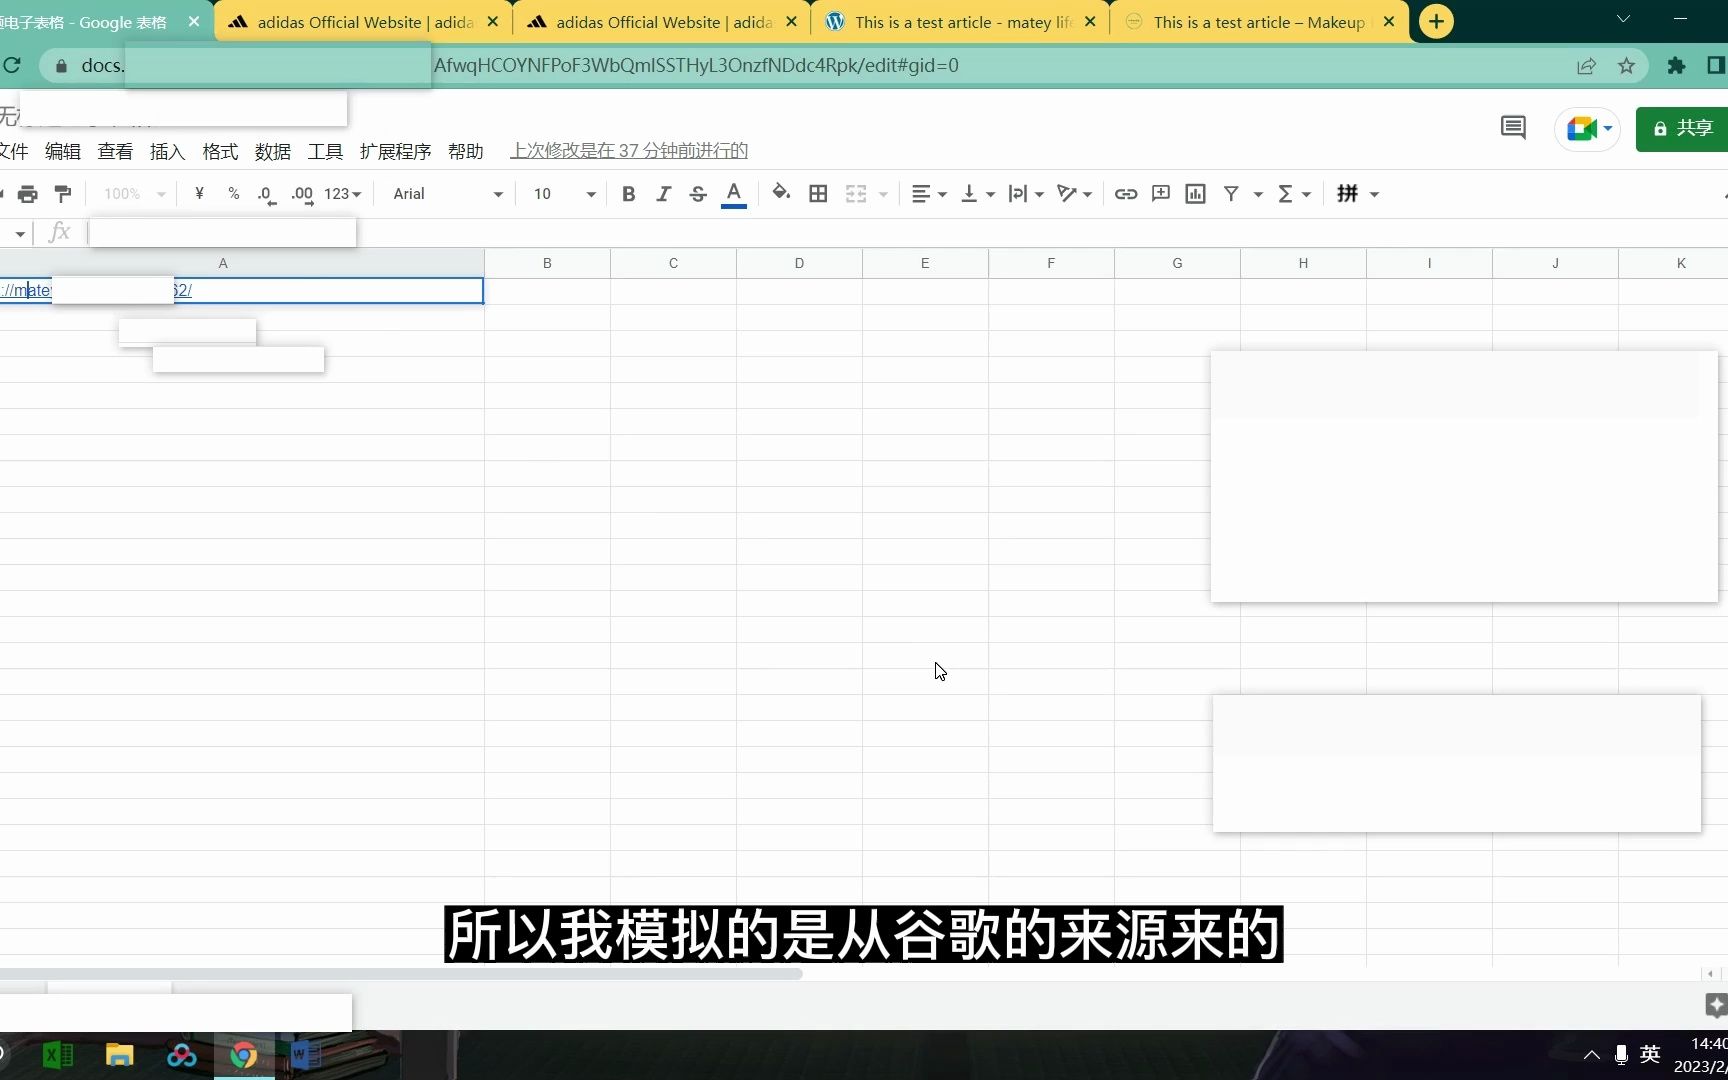Click the merge cells icon
The height and width of the screenshot is (1080, 1728).
pos(856,194)
